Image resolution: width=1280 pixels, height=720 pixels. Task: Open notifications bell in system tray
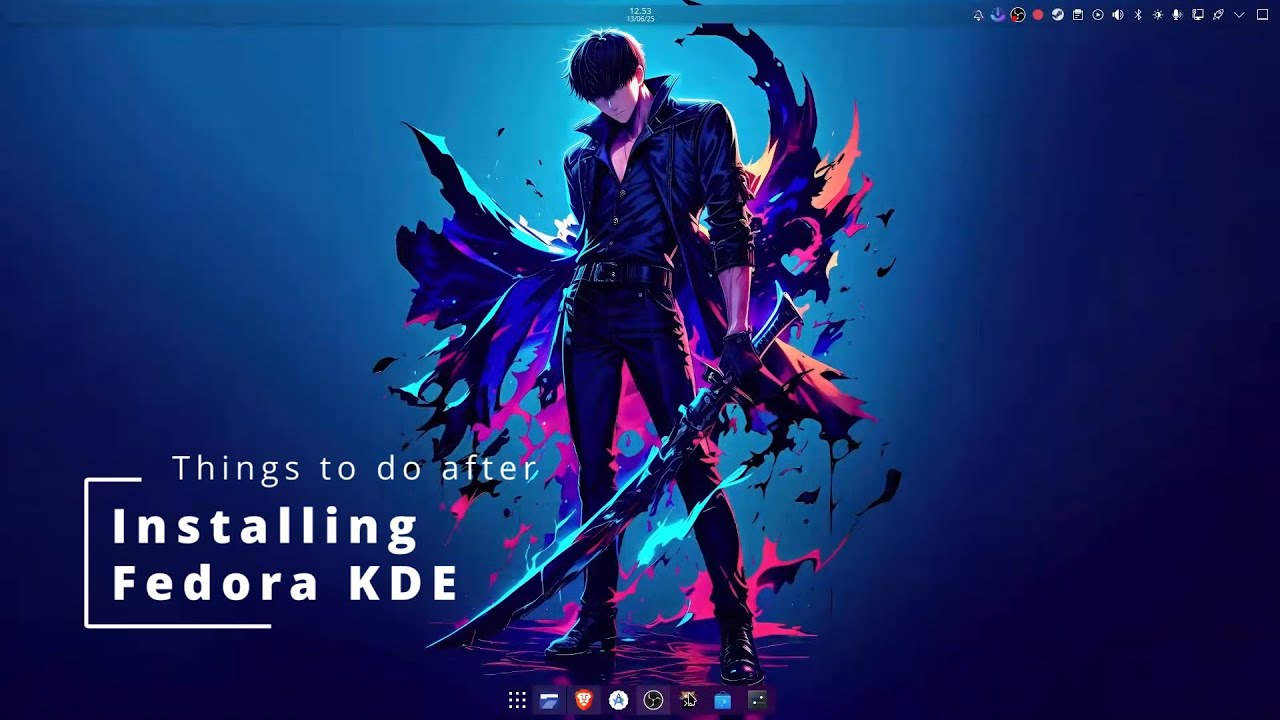click(x=978, y=15)
